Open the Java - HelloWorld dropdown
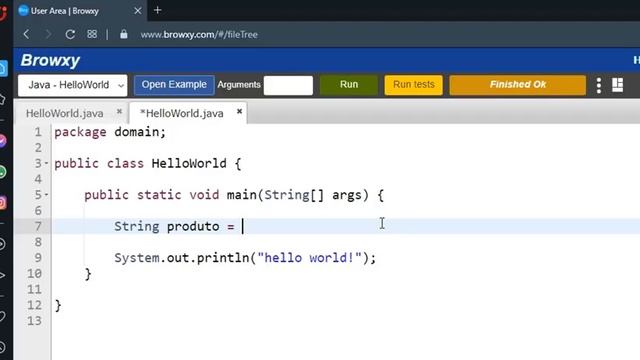The width and height of the screenshot is (640, 360). click(73, 85)
